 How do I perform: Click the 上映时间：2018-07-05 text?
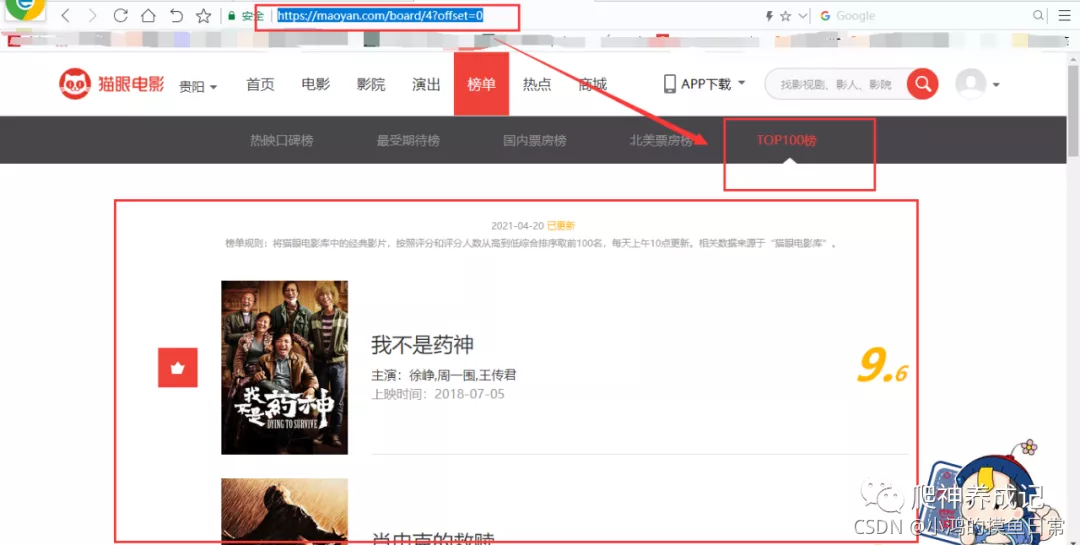(x=438, y=394)
